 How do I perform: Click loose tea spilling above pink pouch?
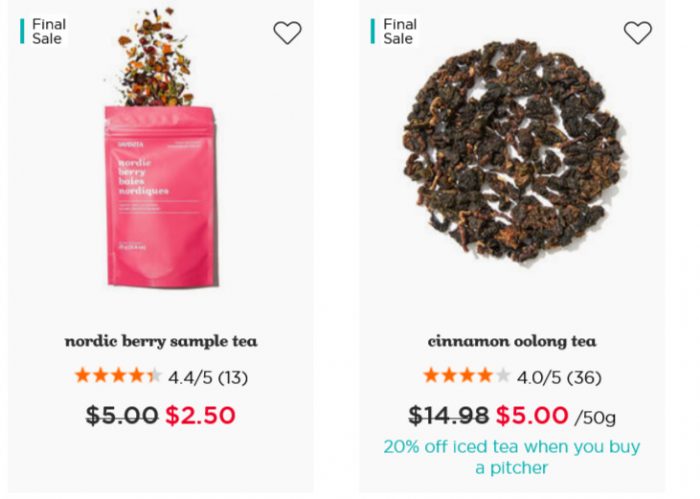(152, 58)
